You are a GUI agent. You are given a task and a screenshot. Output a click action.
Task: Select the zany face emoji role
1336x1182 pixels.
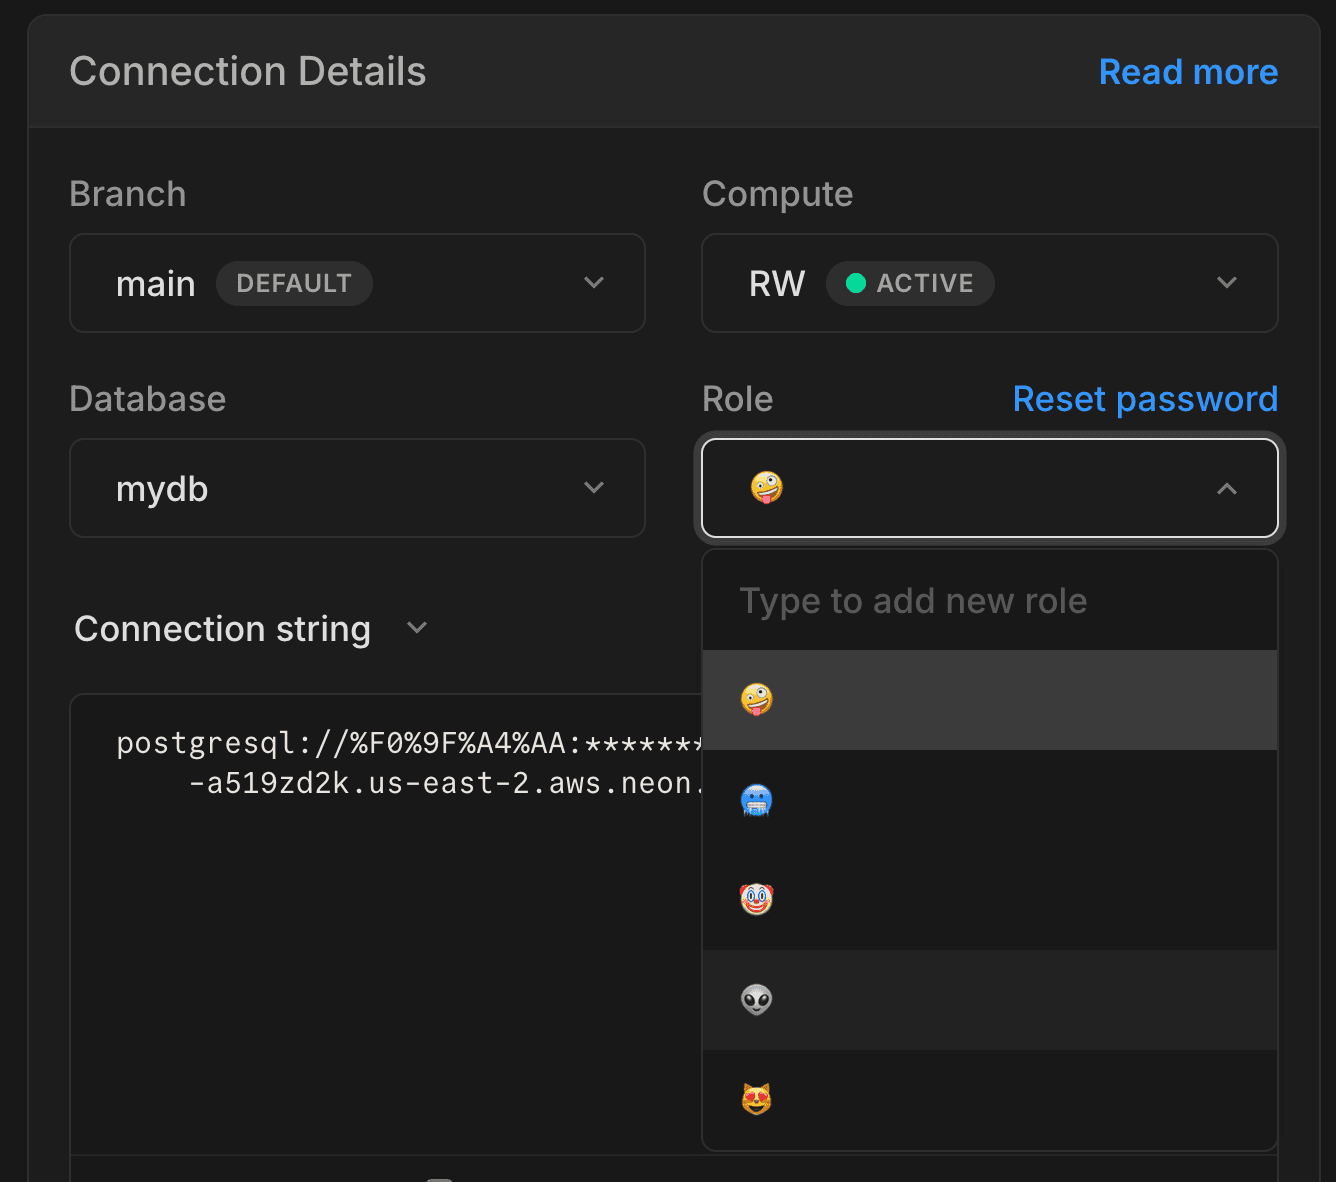(x=757, y=699)
